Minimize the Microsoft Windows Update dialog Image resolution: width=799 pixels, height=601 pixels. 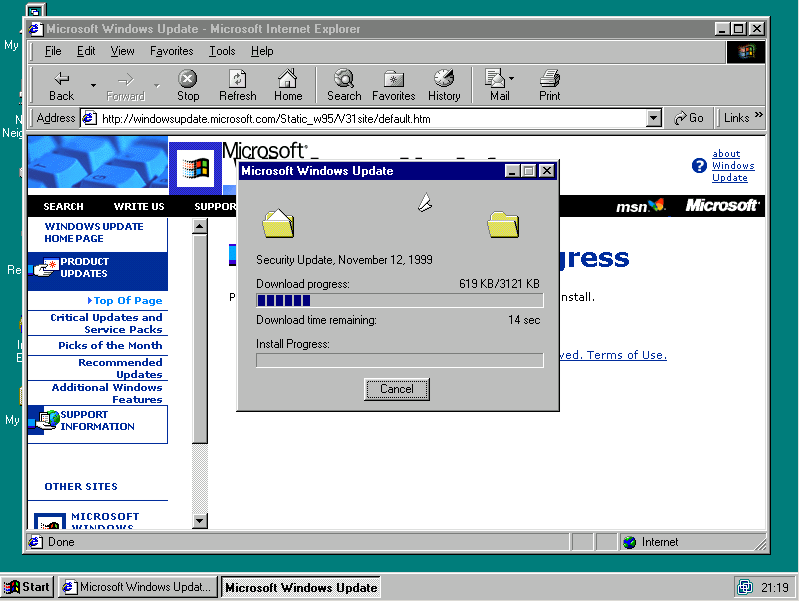tap(513, 171)
